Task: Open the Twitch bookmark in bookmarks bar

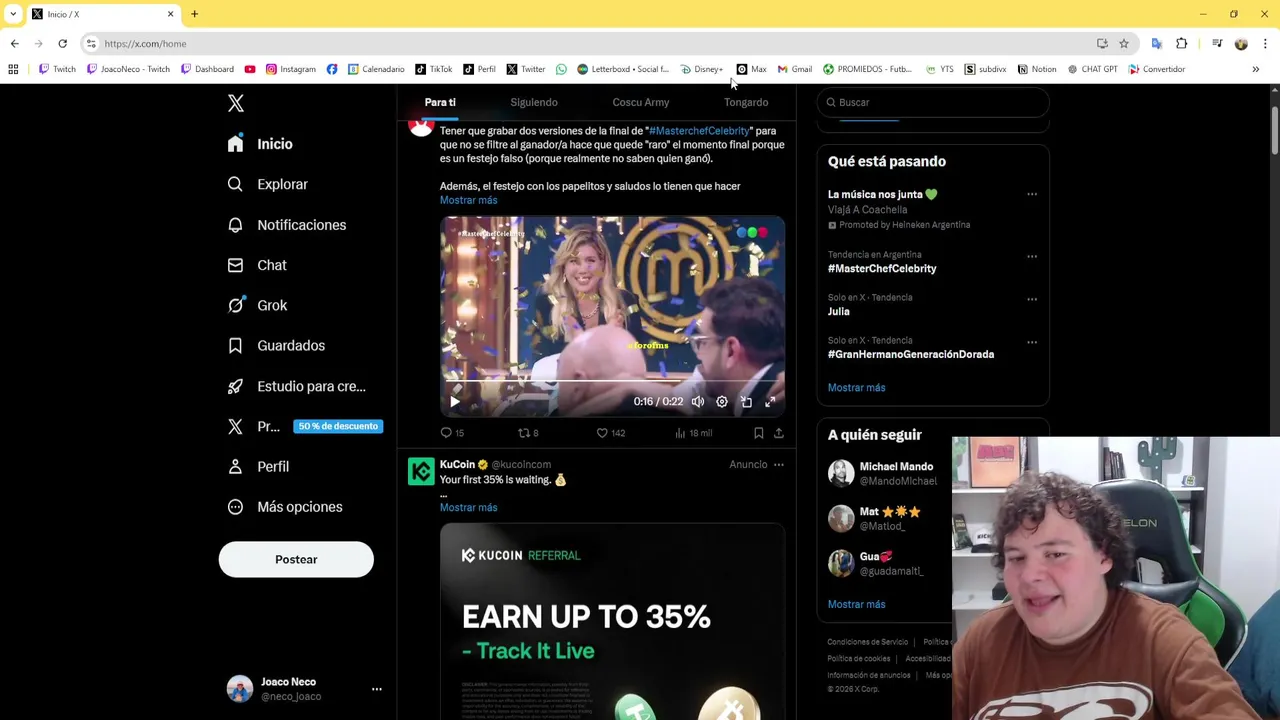Action: tap(57, 69)
